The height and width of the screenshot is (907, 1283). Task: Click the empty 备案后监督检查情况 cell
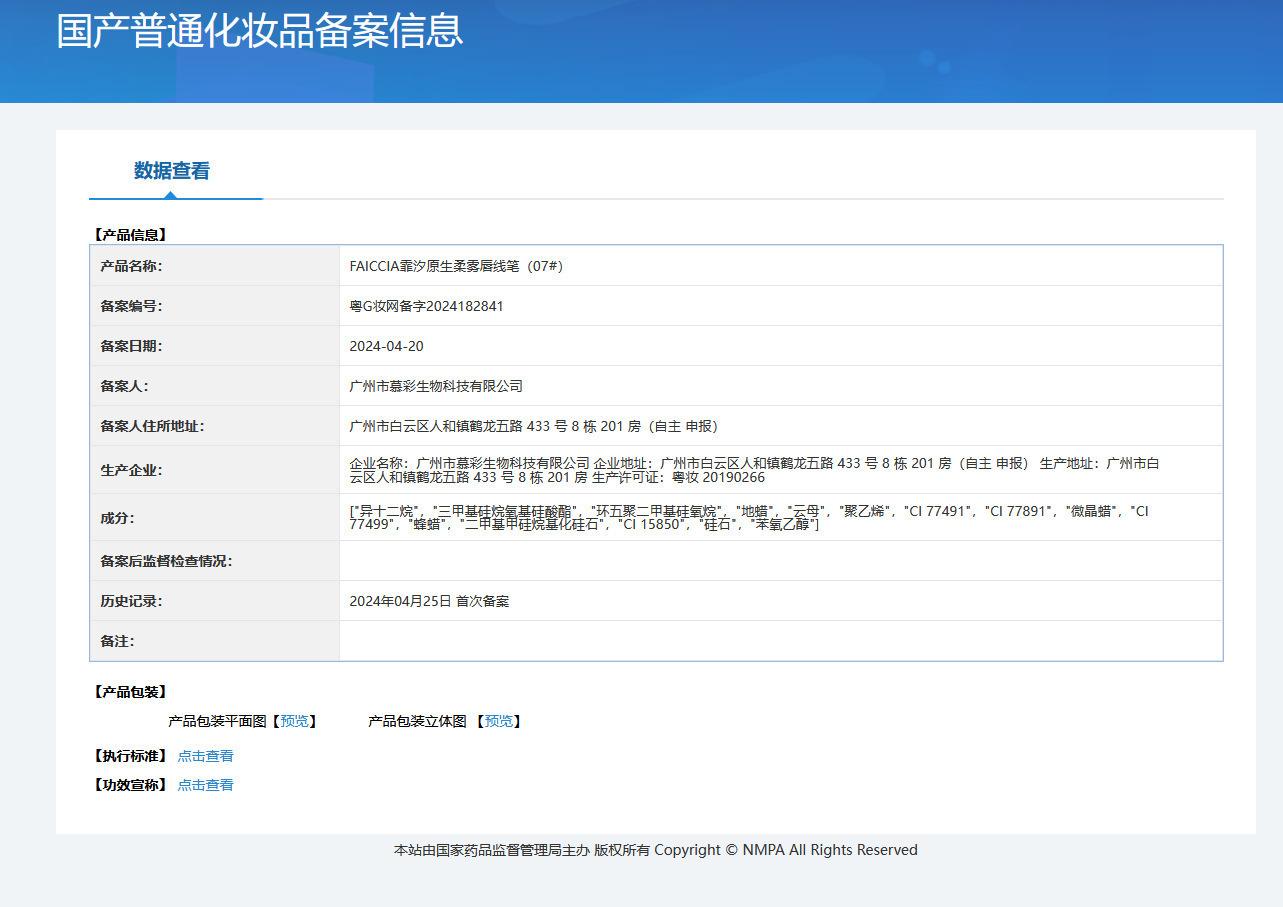780,561
